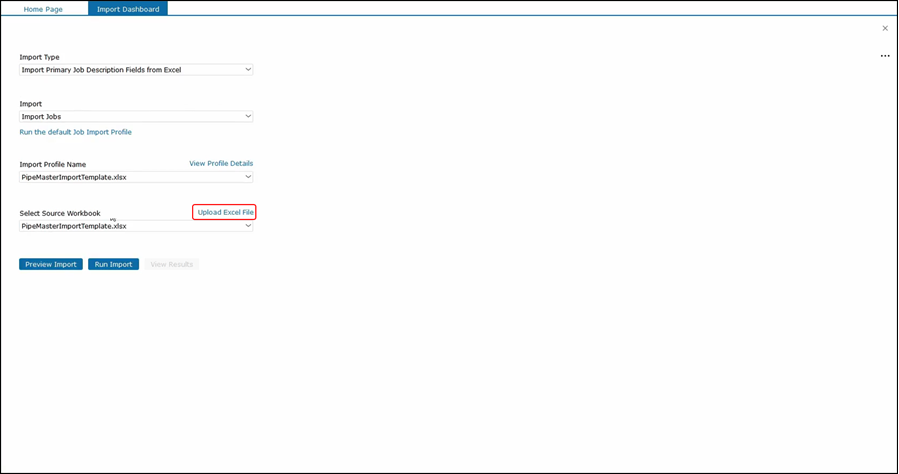Image resolution: width=899 pixels, height=474 pixels.
Task: Close the Import Dashboard panel with X
Action: (x=885, y=28)
